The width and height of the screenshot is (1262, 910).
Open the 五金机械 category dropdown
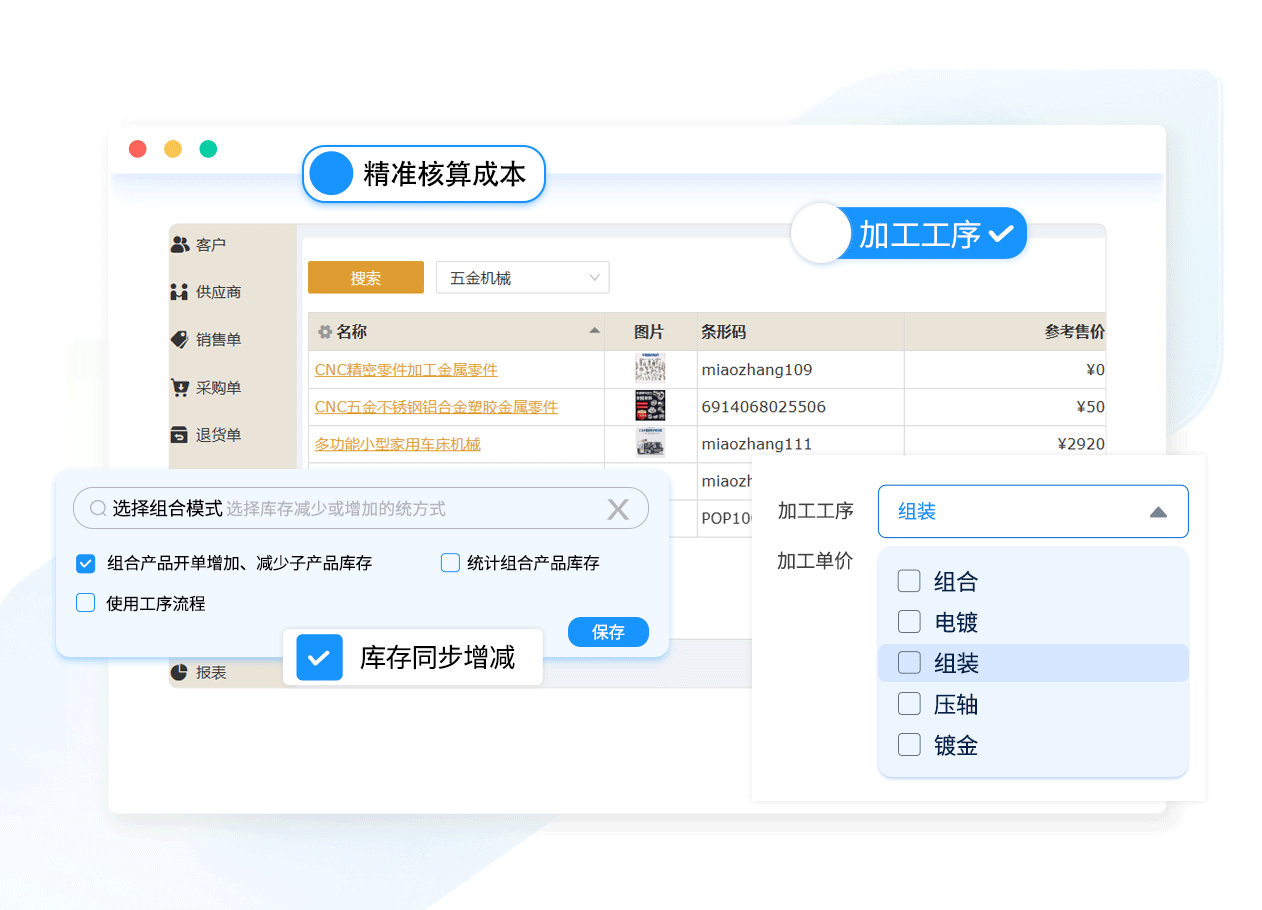tap(522, 278)
